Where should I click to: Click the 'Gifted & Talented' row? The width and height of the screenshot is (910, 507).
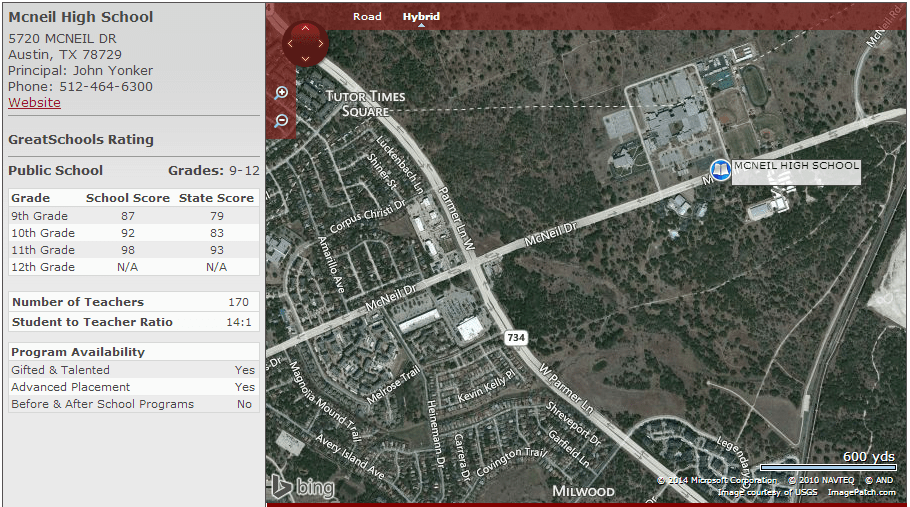[x=133, y=370]
